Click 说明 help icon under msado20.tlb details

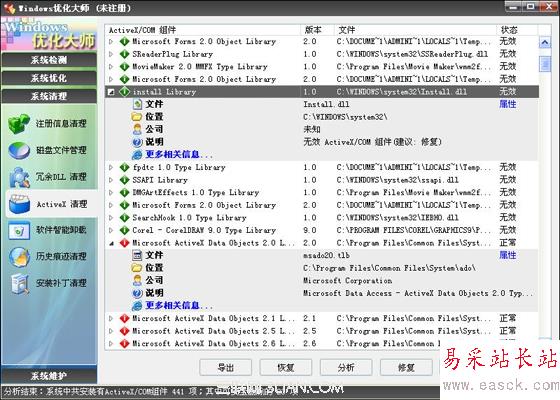coord(137,293)
